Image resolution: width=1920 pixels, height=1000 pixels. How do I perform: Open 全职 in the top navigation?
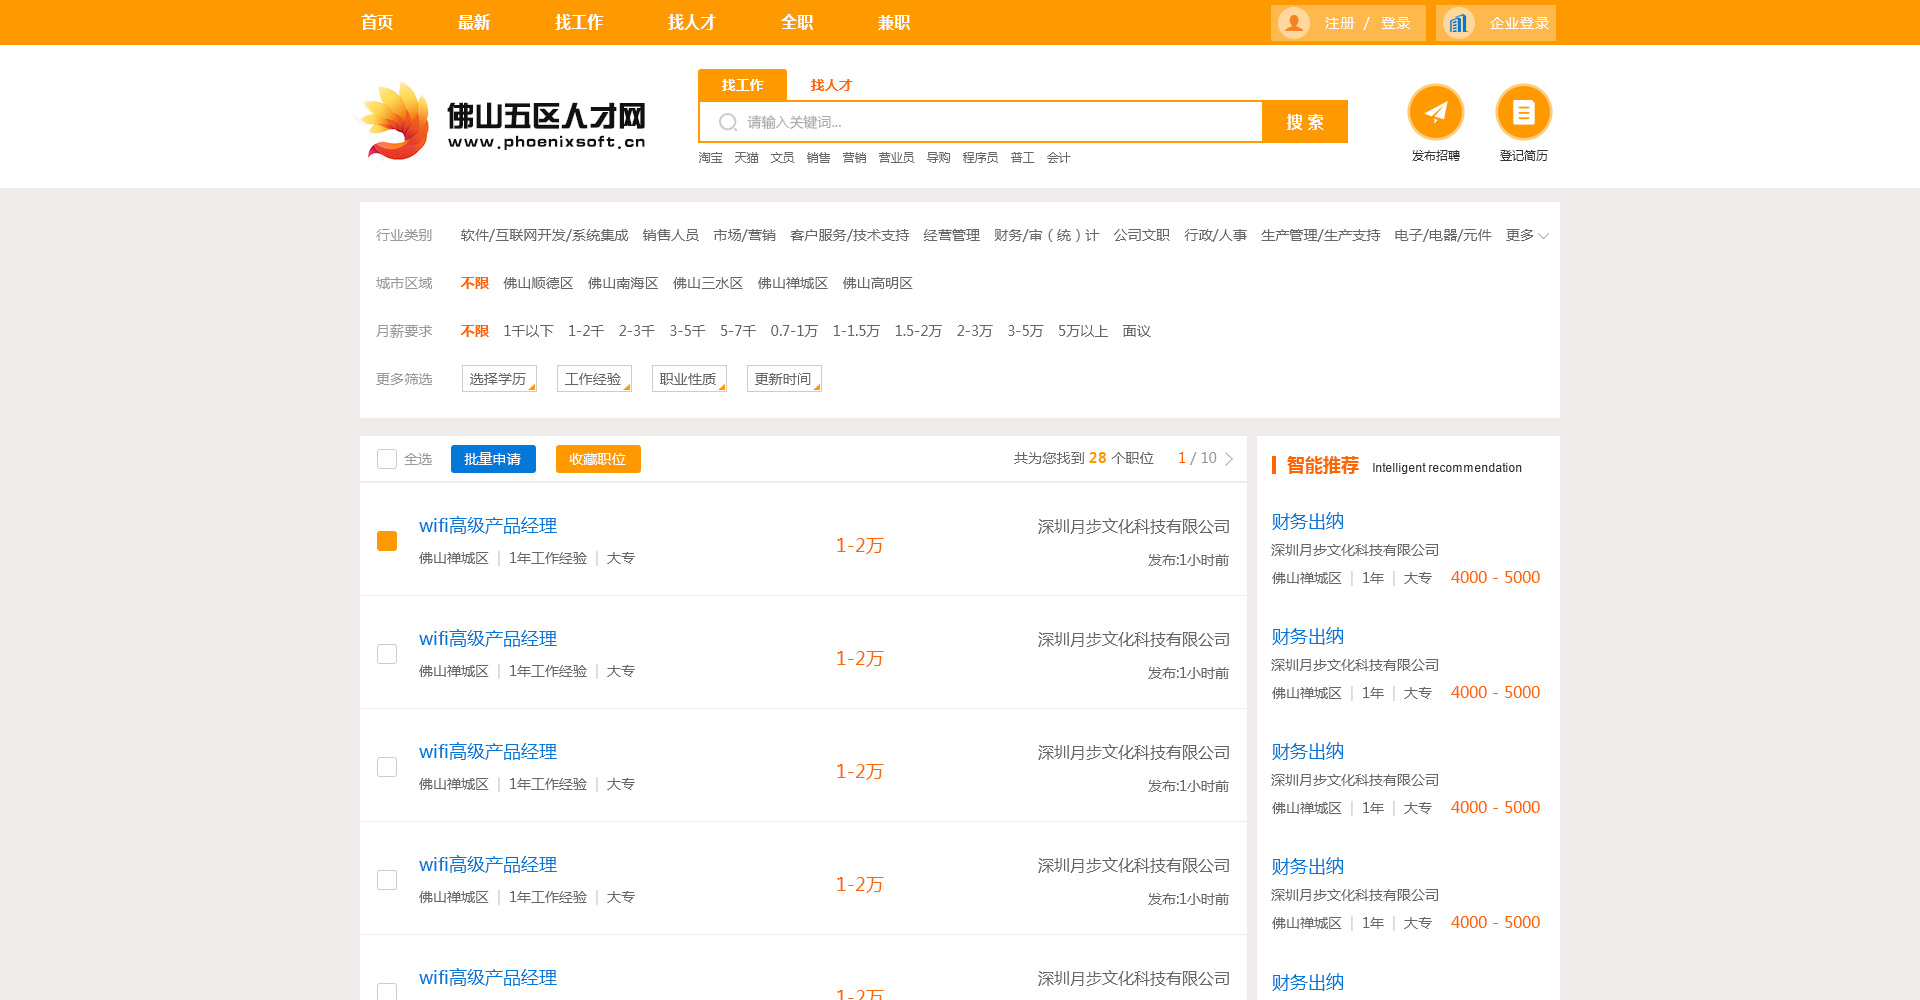(x=797, y=22)
